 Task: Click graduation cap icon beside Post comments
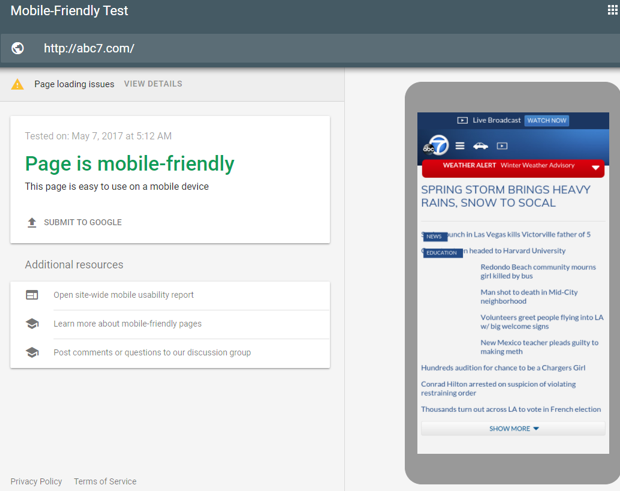(32, 352)
